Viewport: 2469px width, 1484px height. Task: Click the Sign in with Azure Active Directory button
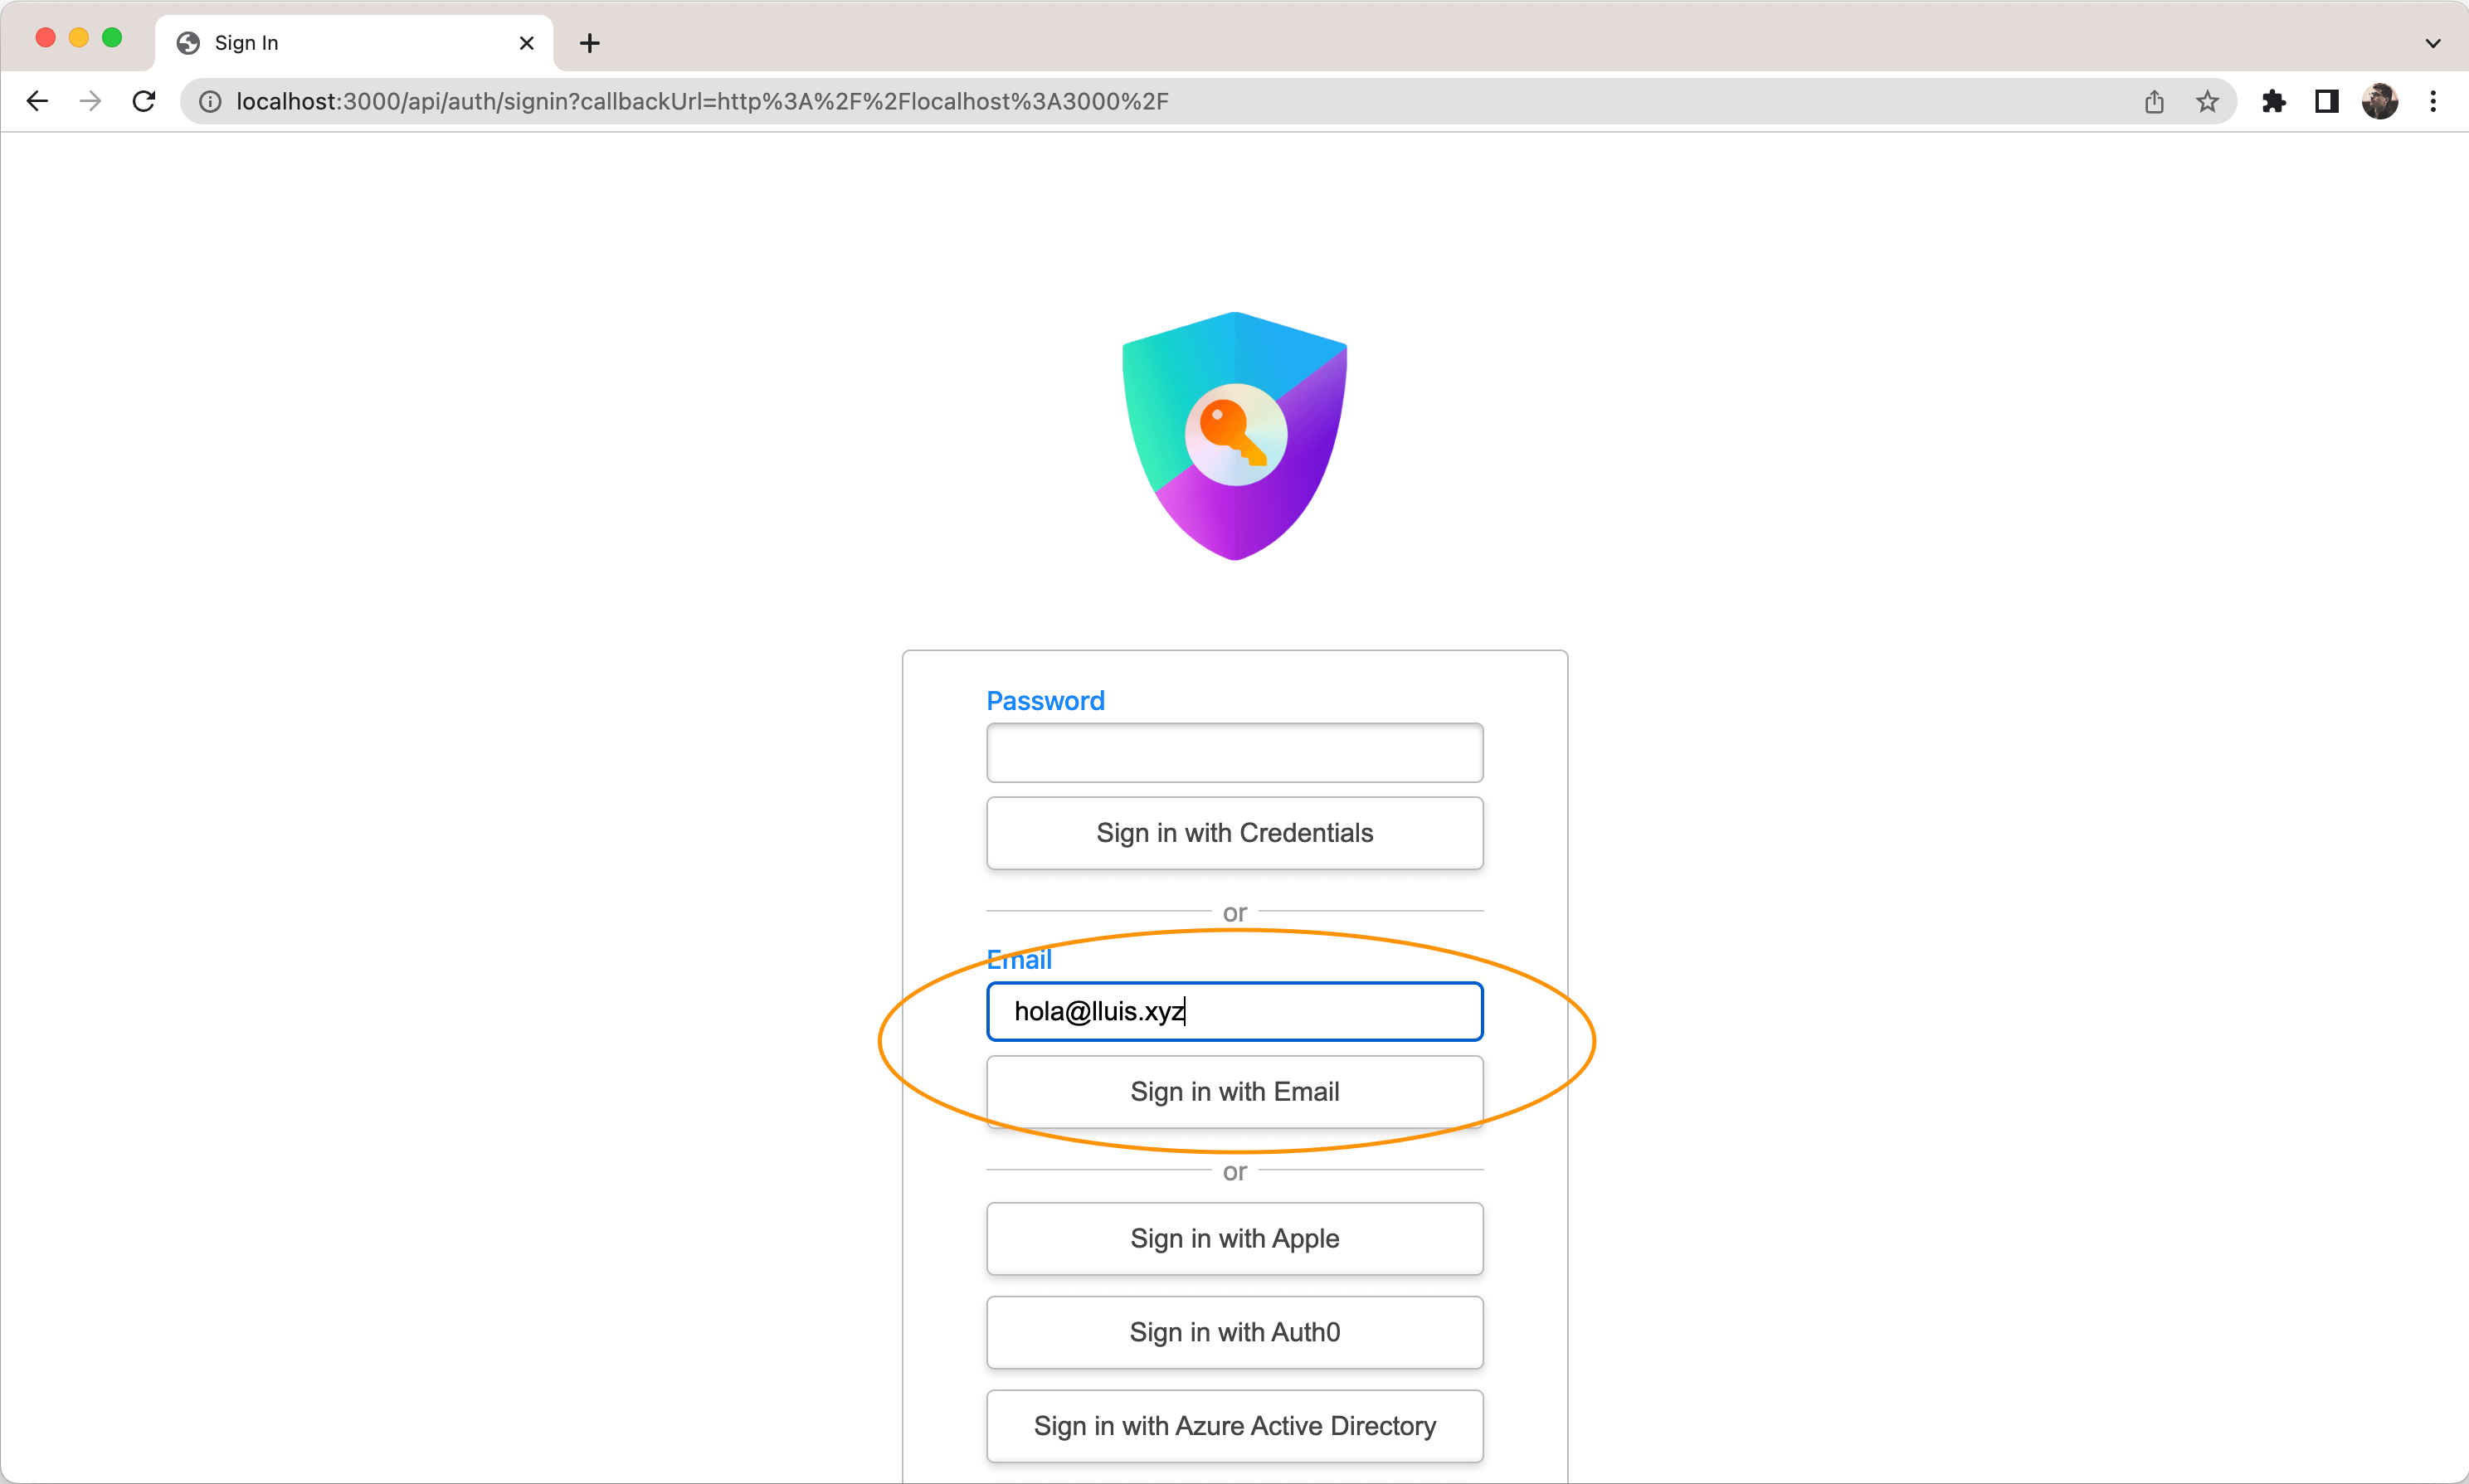point(1234,1424)
